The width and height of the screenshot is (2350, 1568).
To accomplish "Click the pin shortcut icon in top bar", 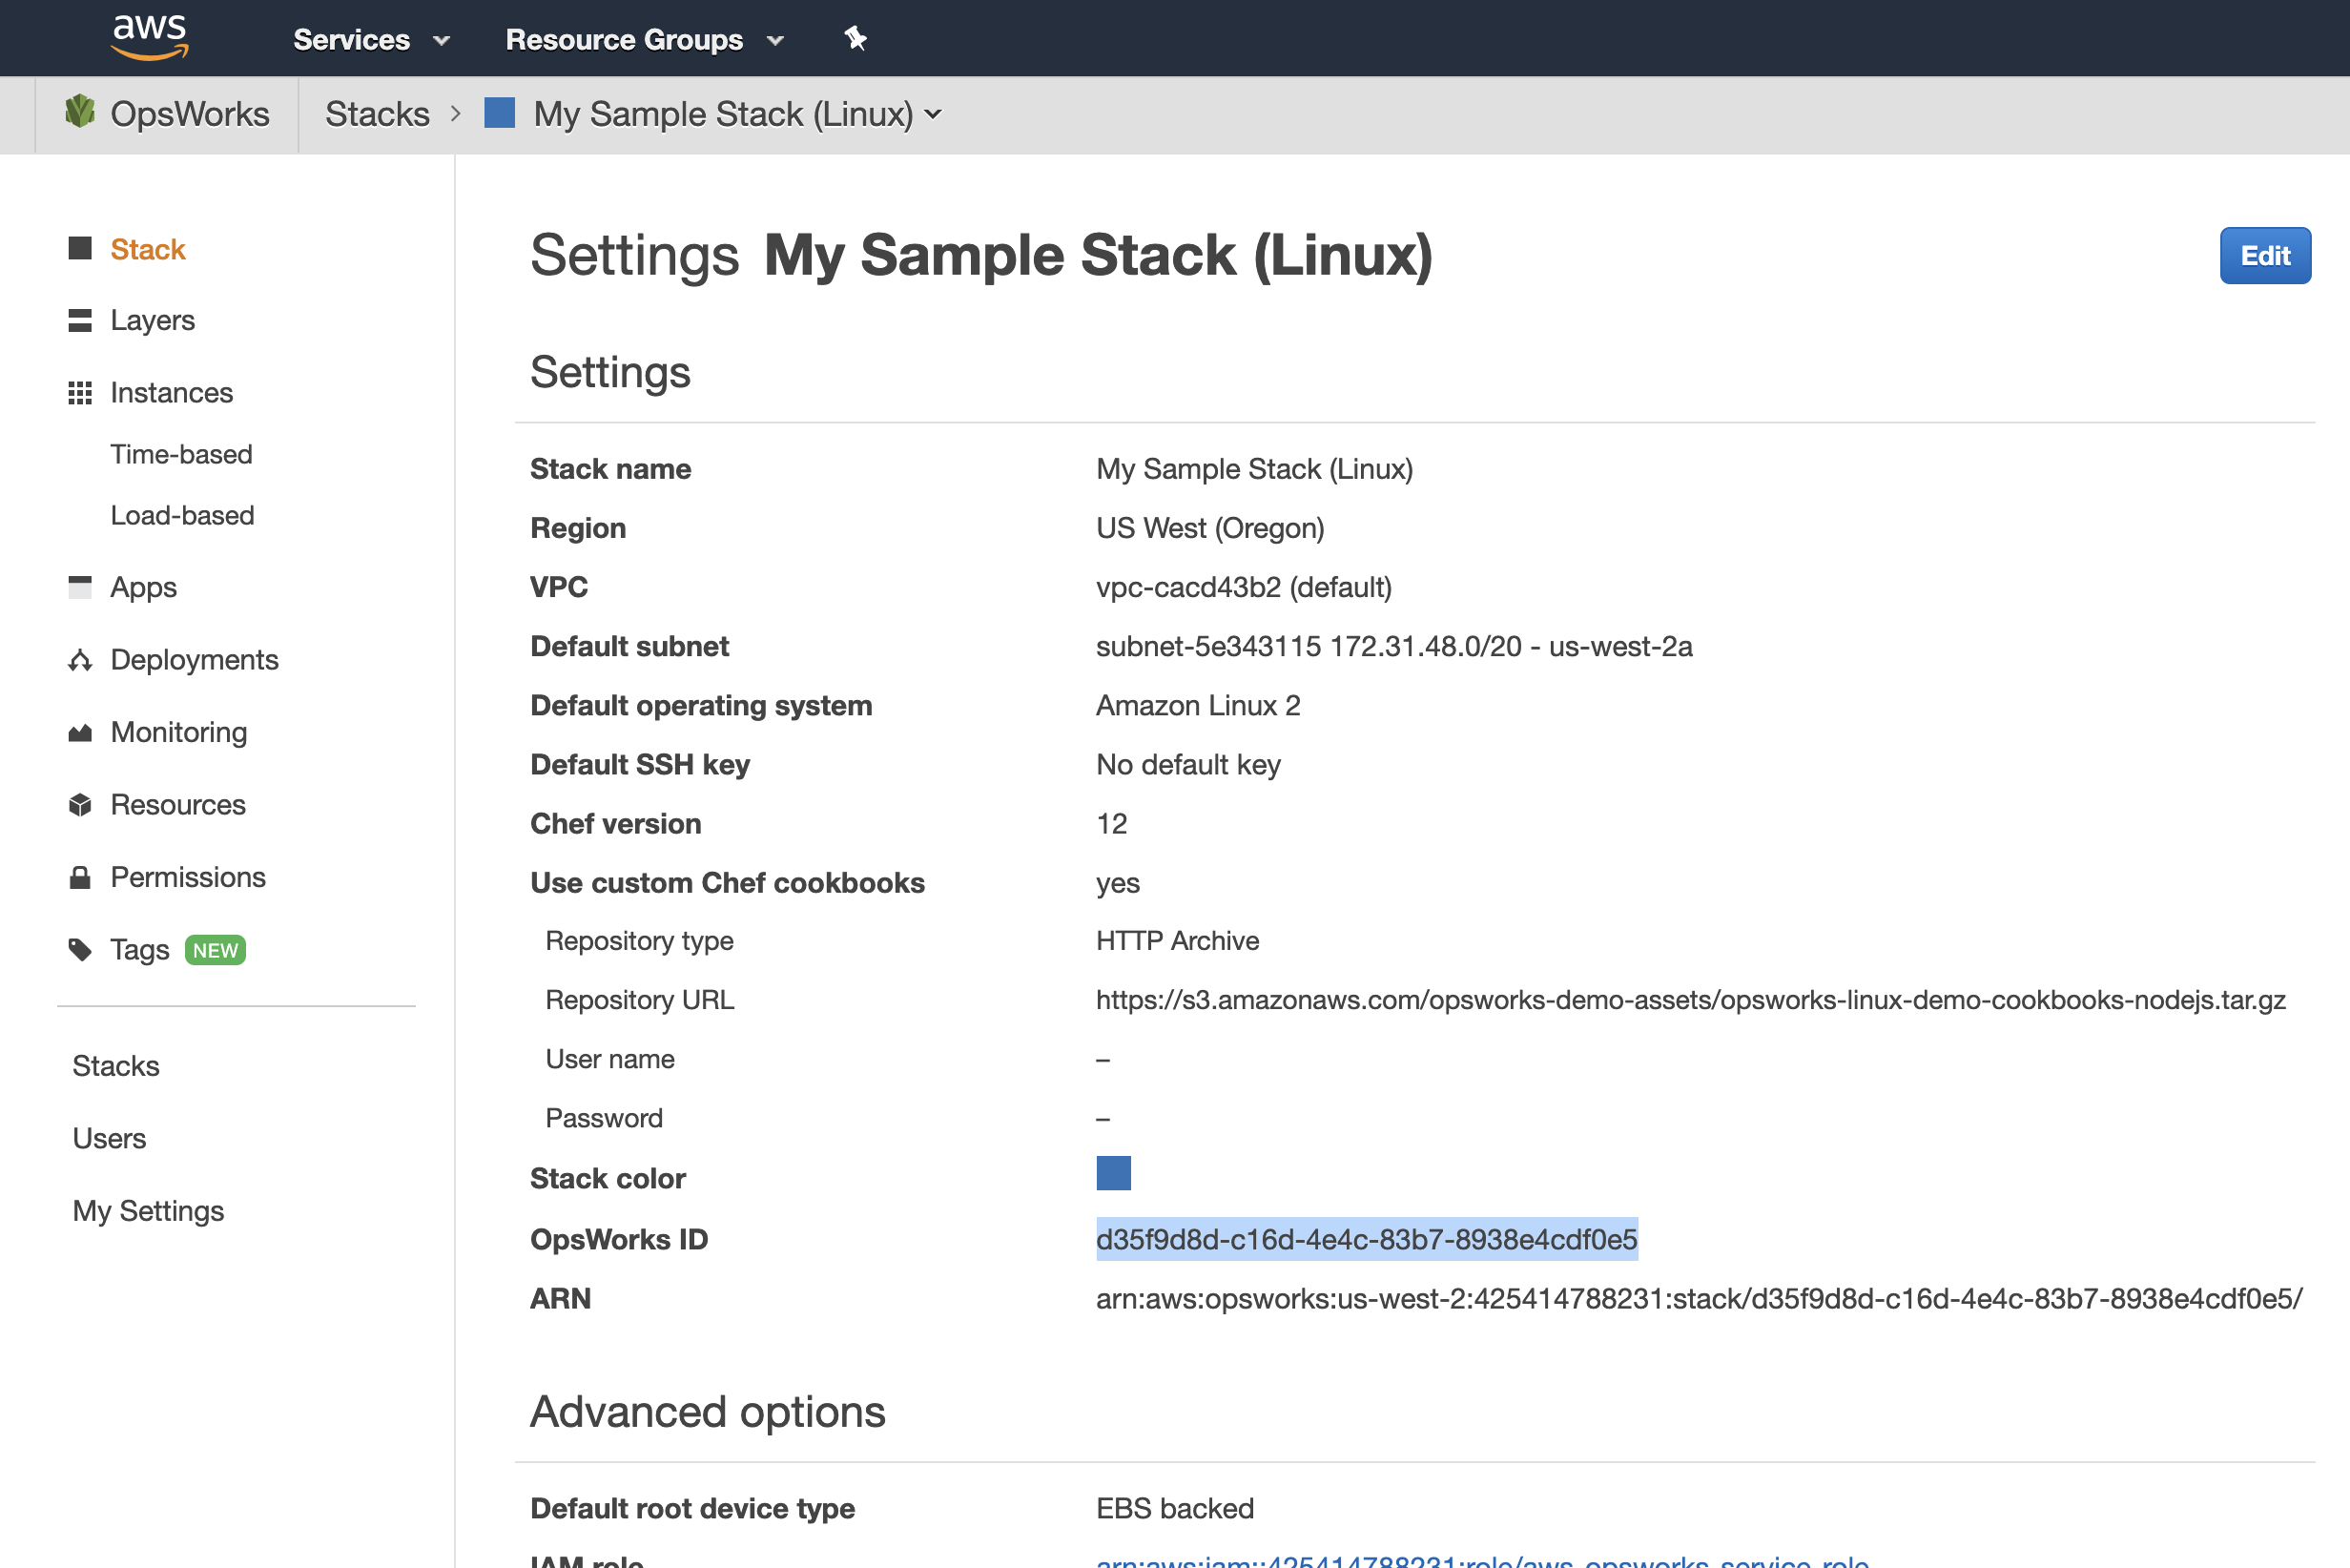I will pyautogui.click(x=855, y=39).
